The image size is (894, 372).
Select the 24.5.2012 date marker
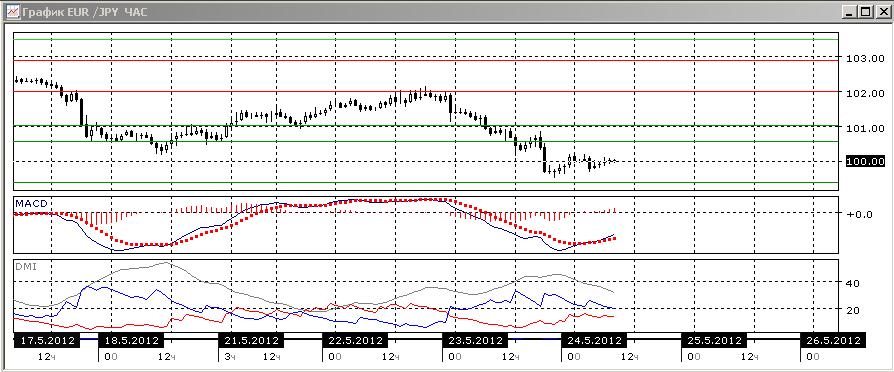pyautogui.click(x=594, y=341)
